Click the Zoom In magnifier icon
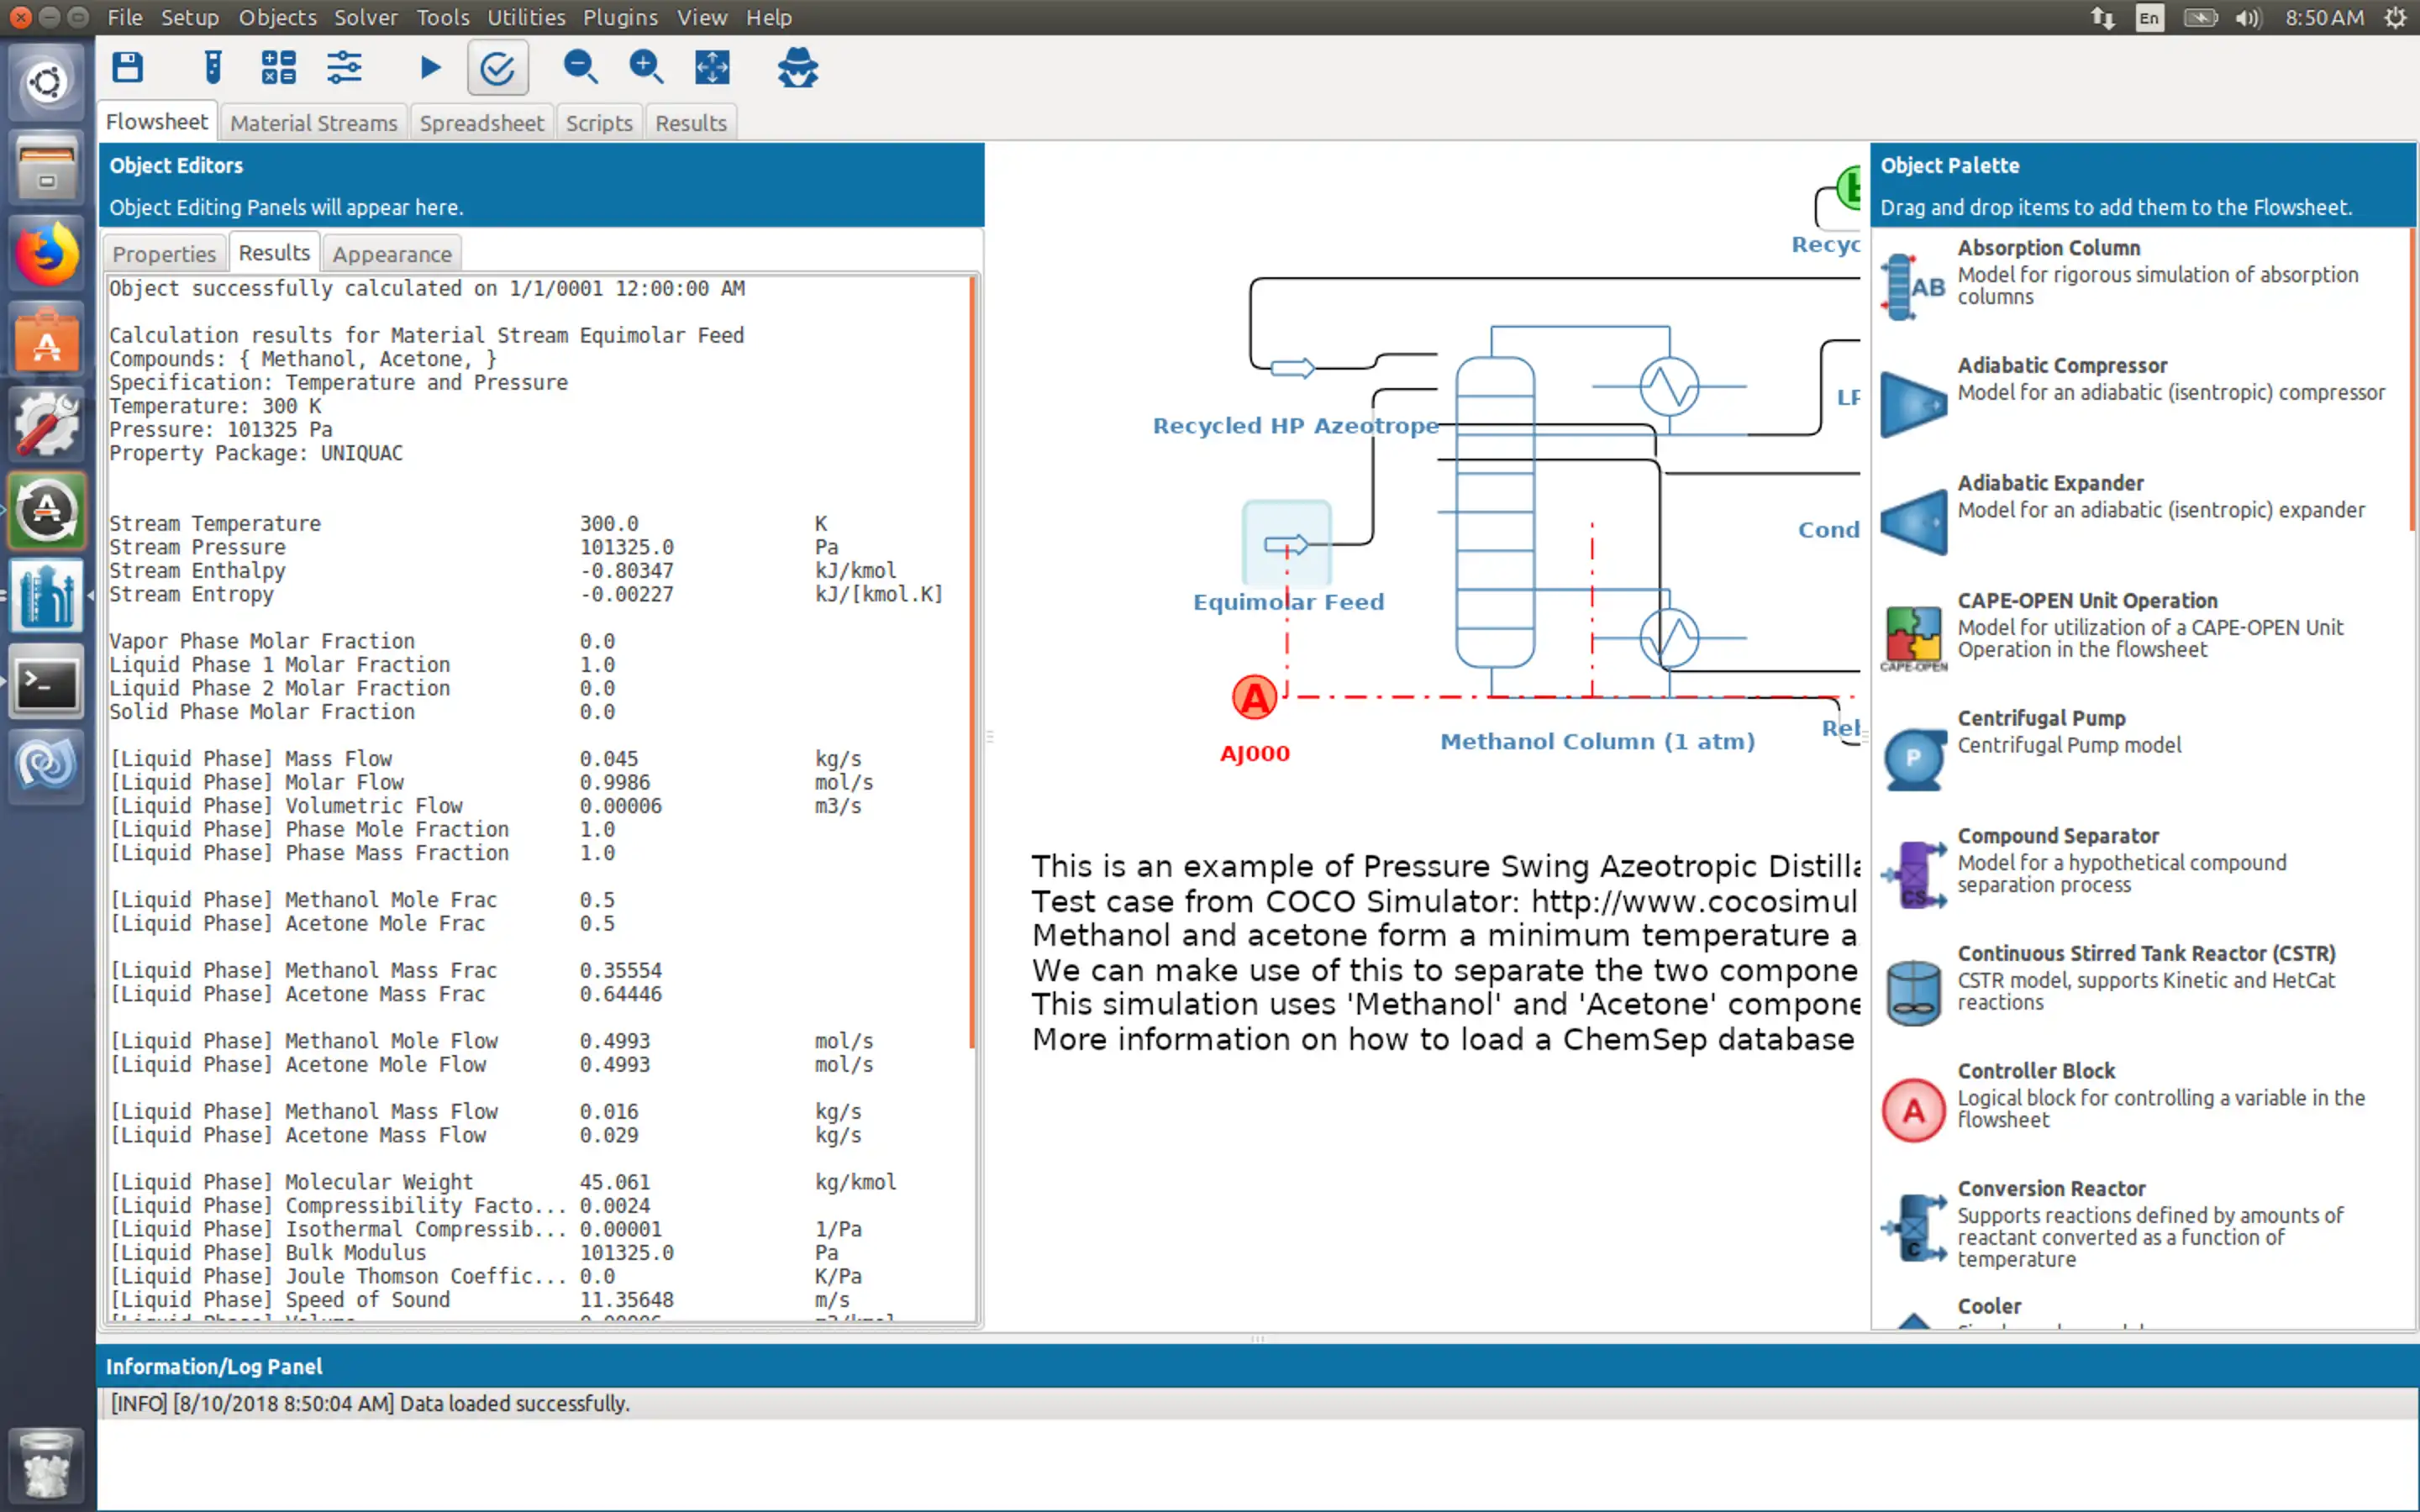This screenshot has height=1512, width=2420. coord(644,66)
